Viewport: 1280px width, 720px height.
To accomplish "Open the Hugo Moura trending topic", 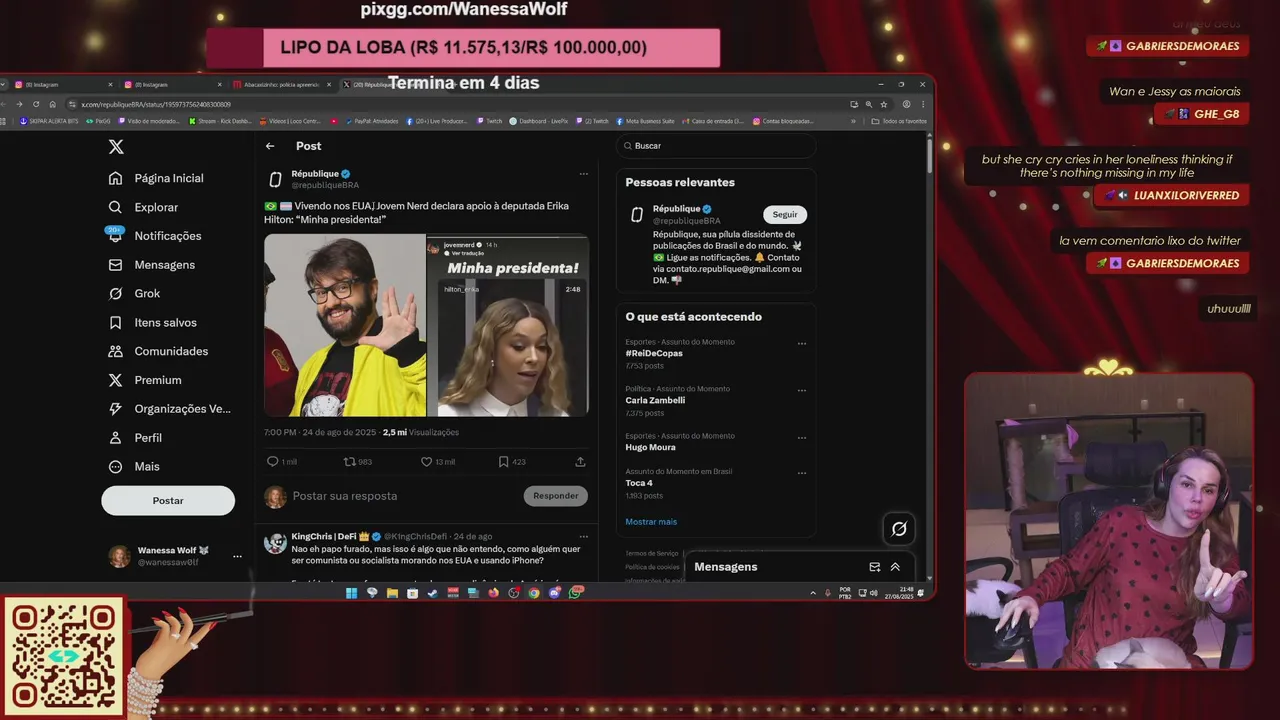I will 650,447.
